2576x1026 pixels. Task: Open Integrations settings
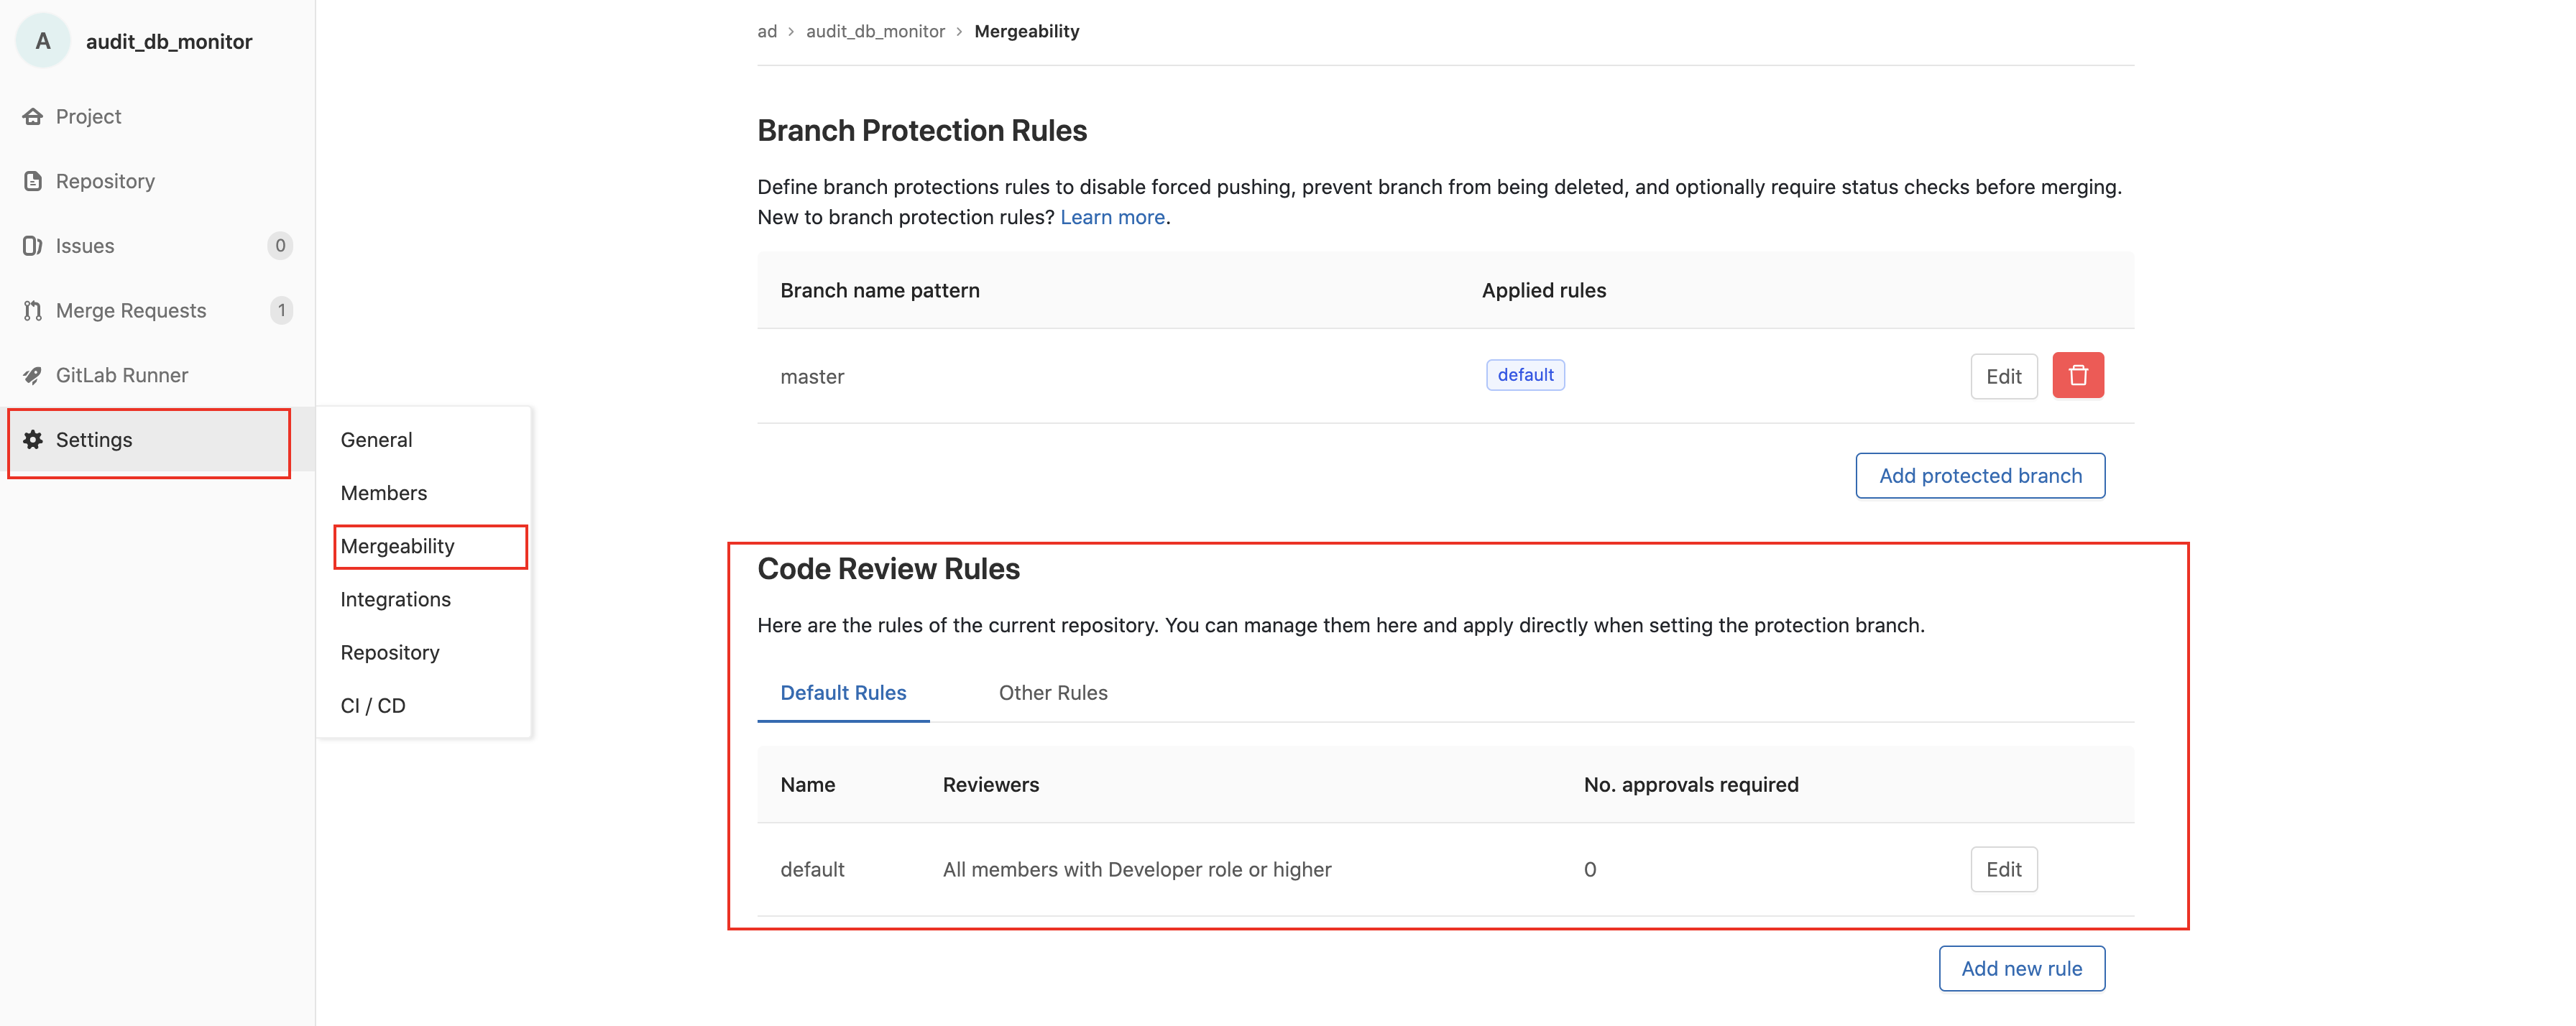tap(396, 599)
